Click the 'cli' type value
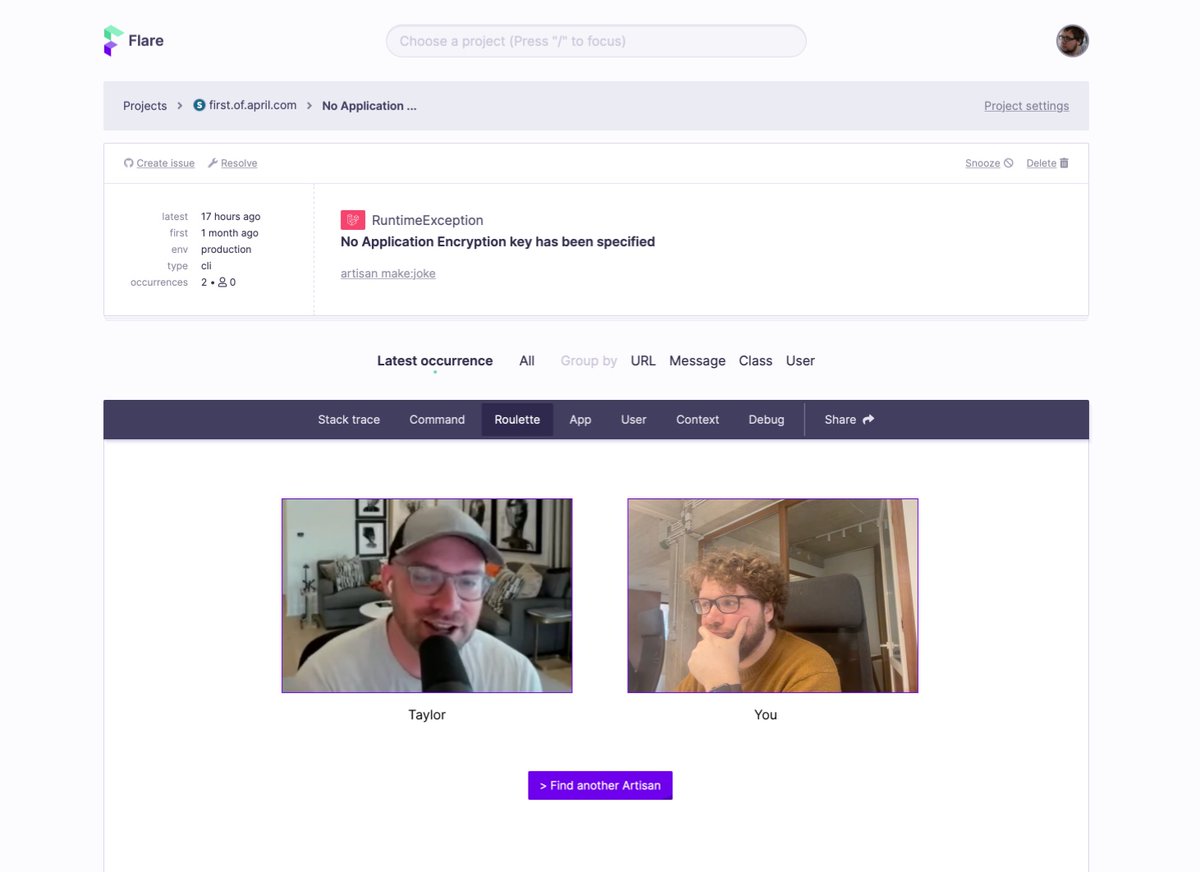1200x872 pixels. [x=206, y=266]
